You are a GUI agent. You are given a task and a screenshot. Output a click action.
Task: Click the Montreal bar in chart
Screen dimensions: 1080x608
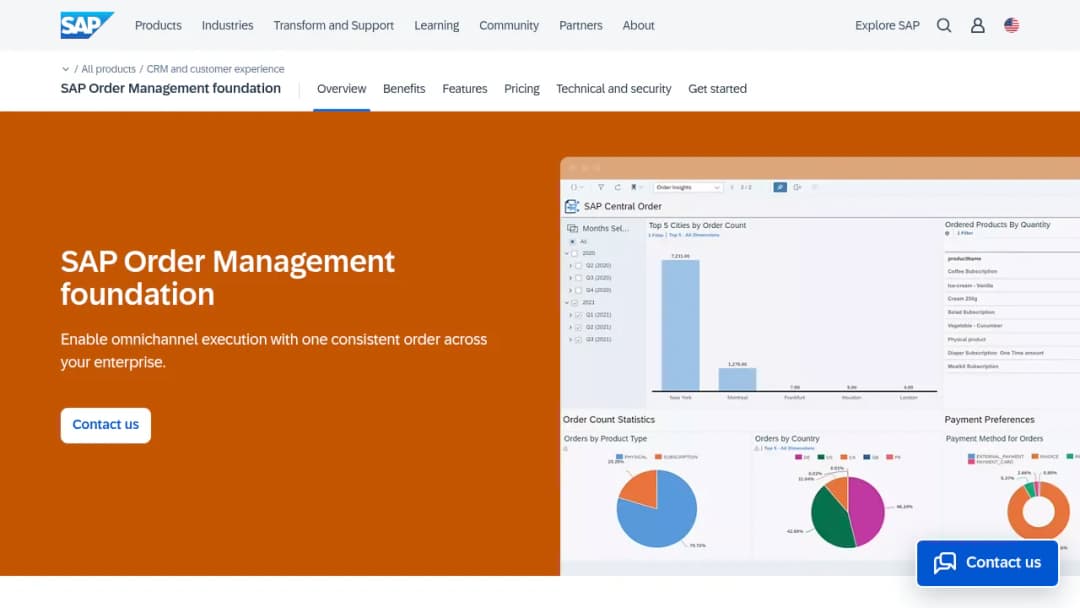737,379
